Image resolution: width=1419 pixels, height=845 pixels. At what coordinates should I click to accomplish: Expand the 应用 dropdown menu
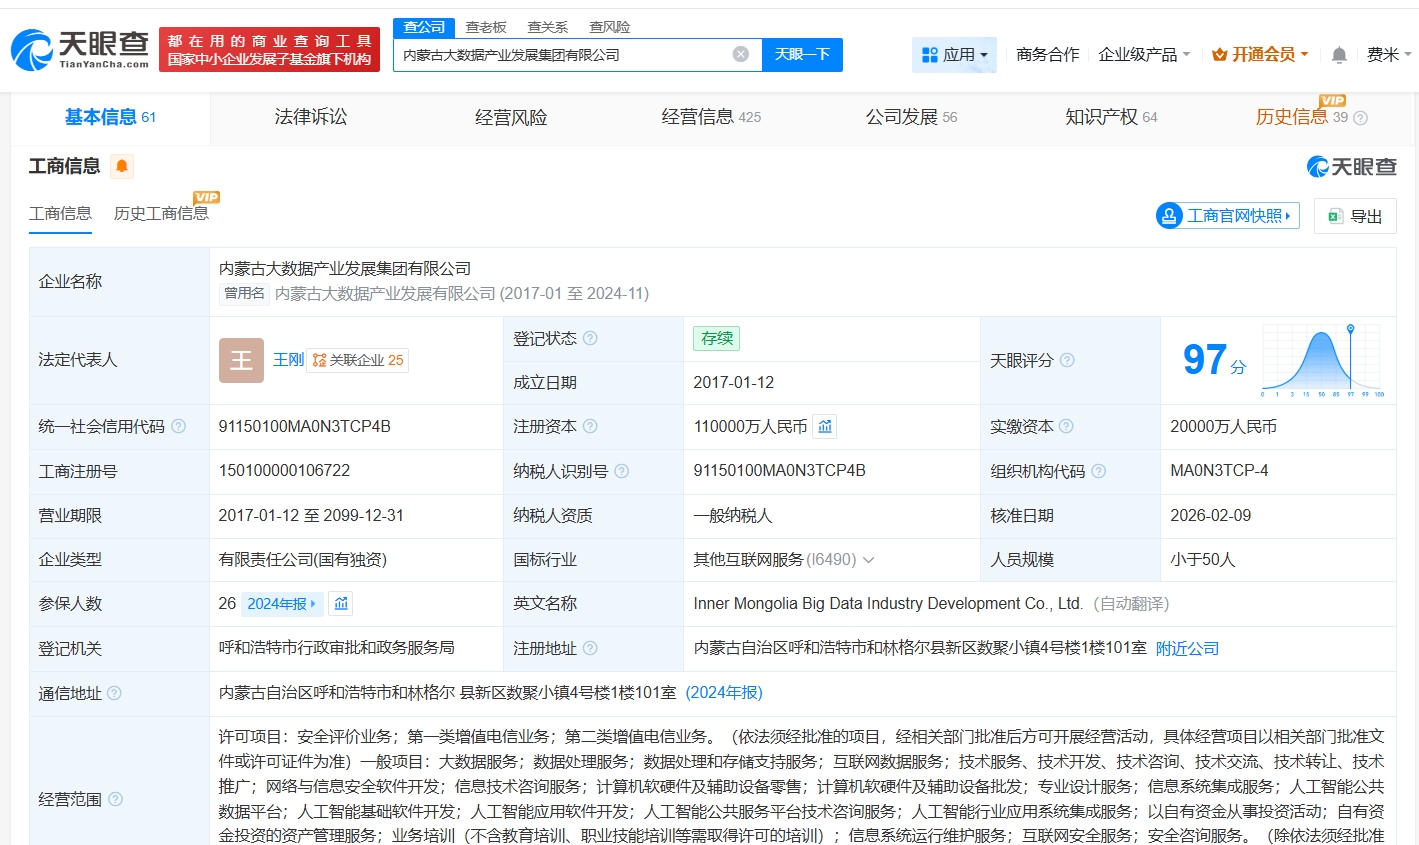[954, 55]
